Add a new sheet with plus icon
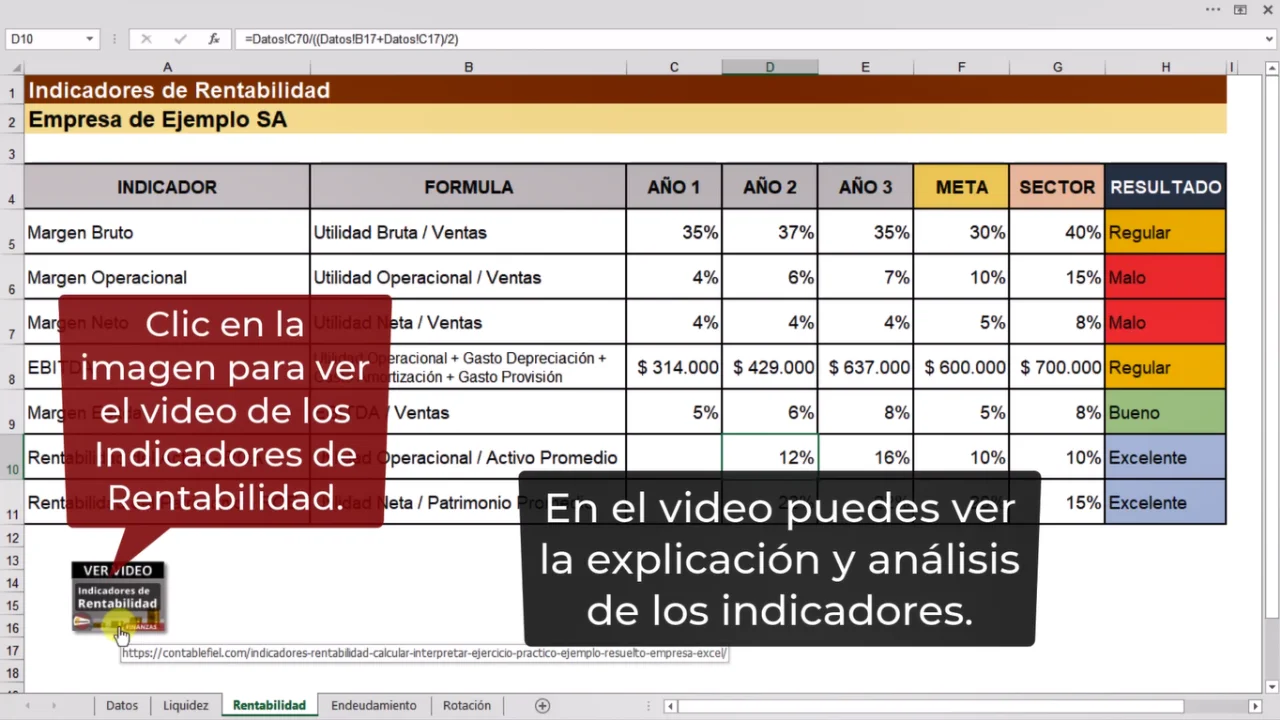The image size is (1280, 720). click(542, 705)
